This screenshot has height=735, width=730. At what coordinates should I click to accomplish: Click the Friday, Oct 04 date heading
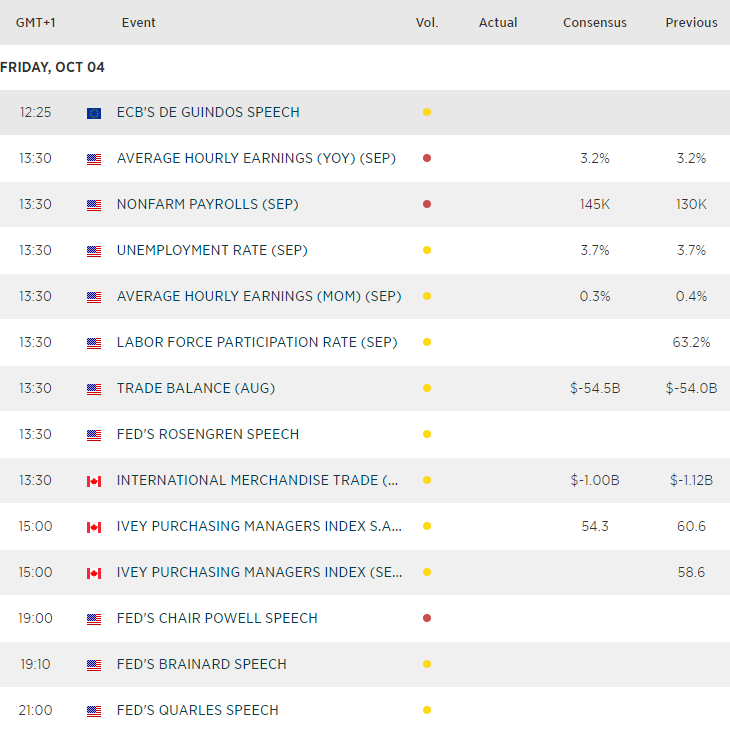coord(53,67)
